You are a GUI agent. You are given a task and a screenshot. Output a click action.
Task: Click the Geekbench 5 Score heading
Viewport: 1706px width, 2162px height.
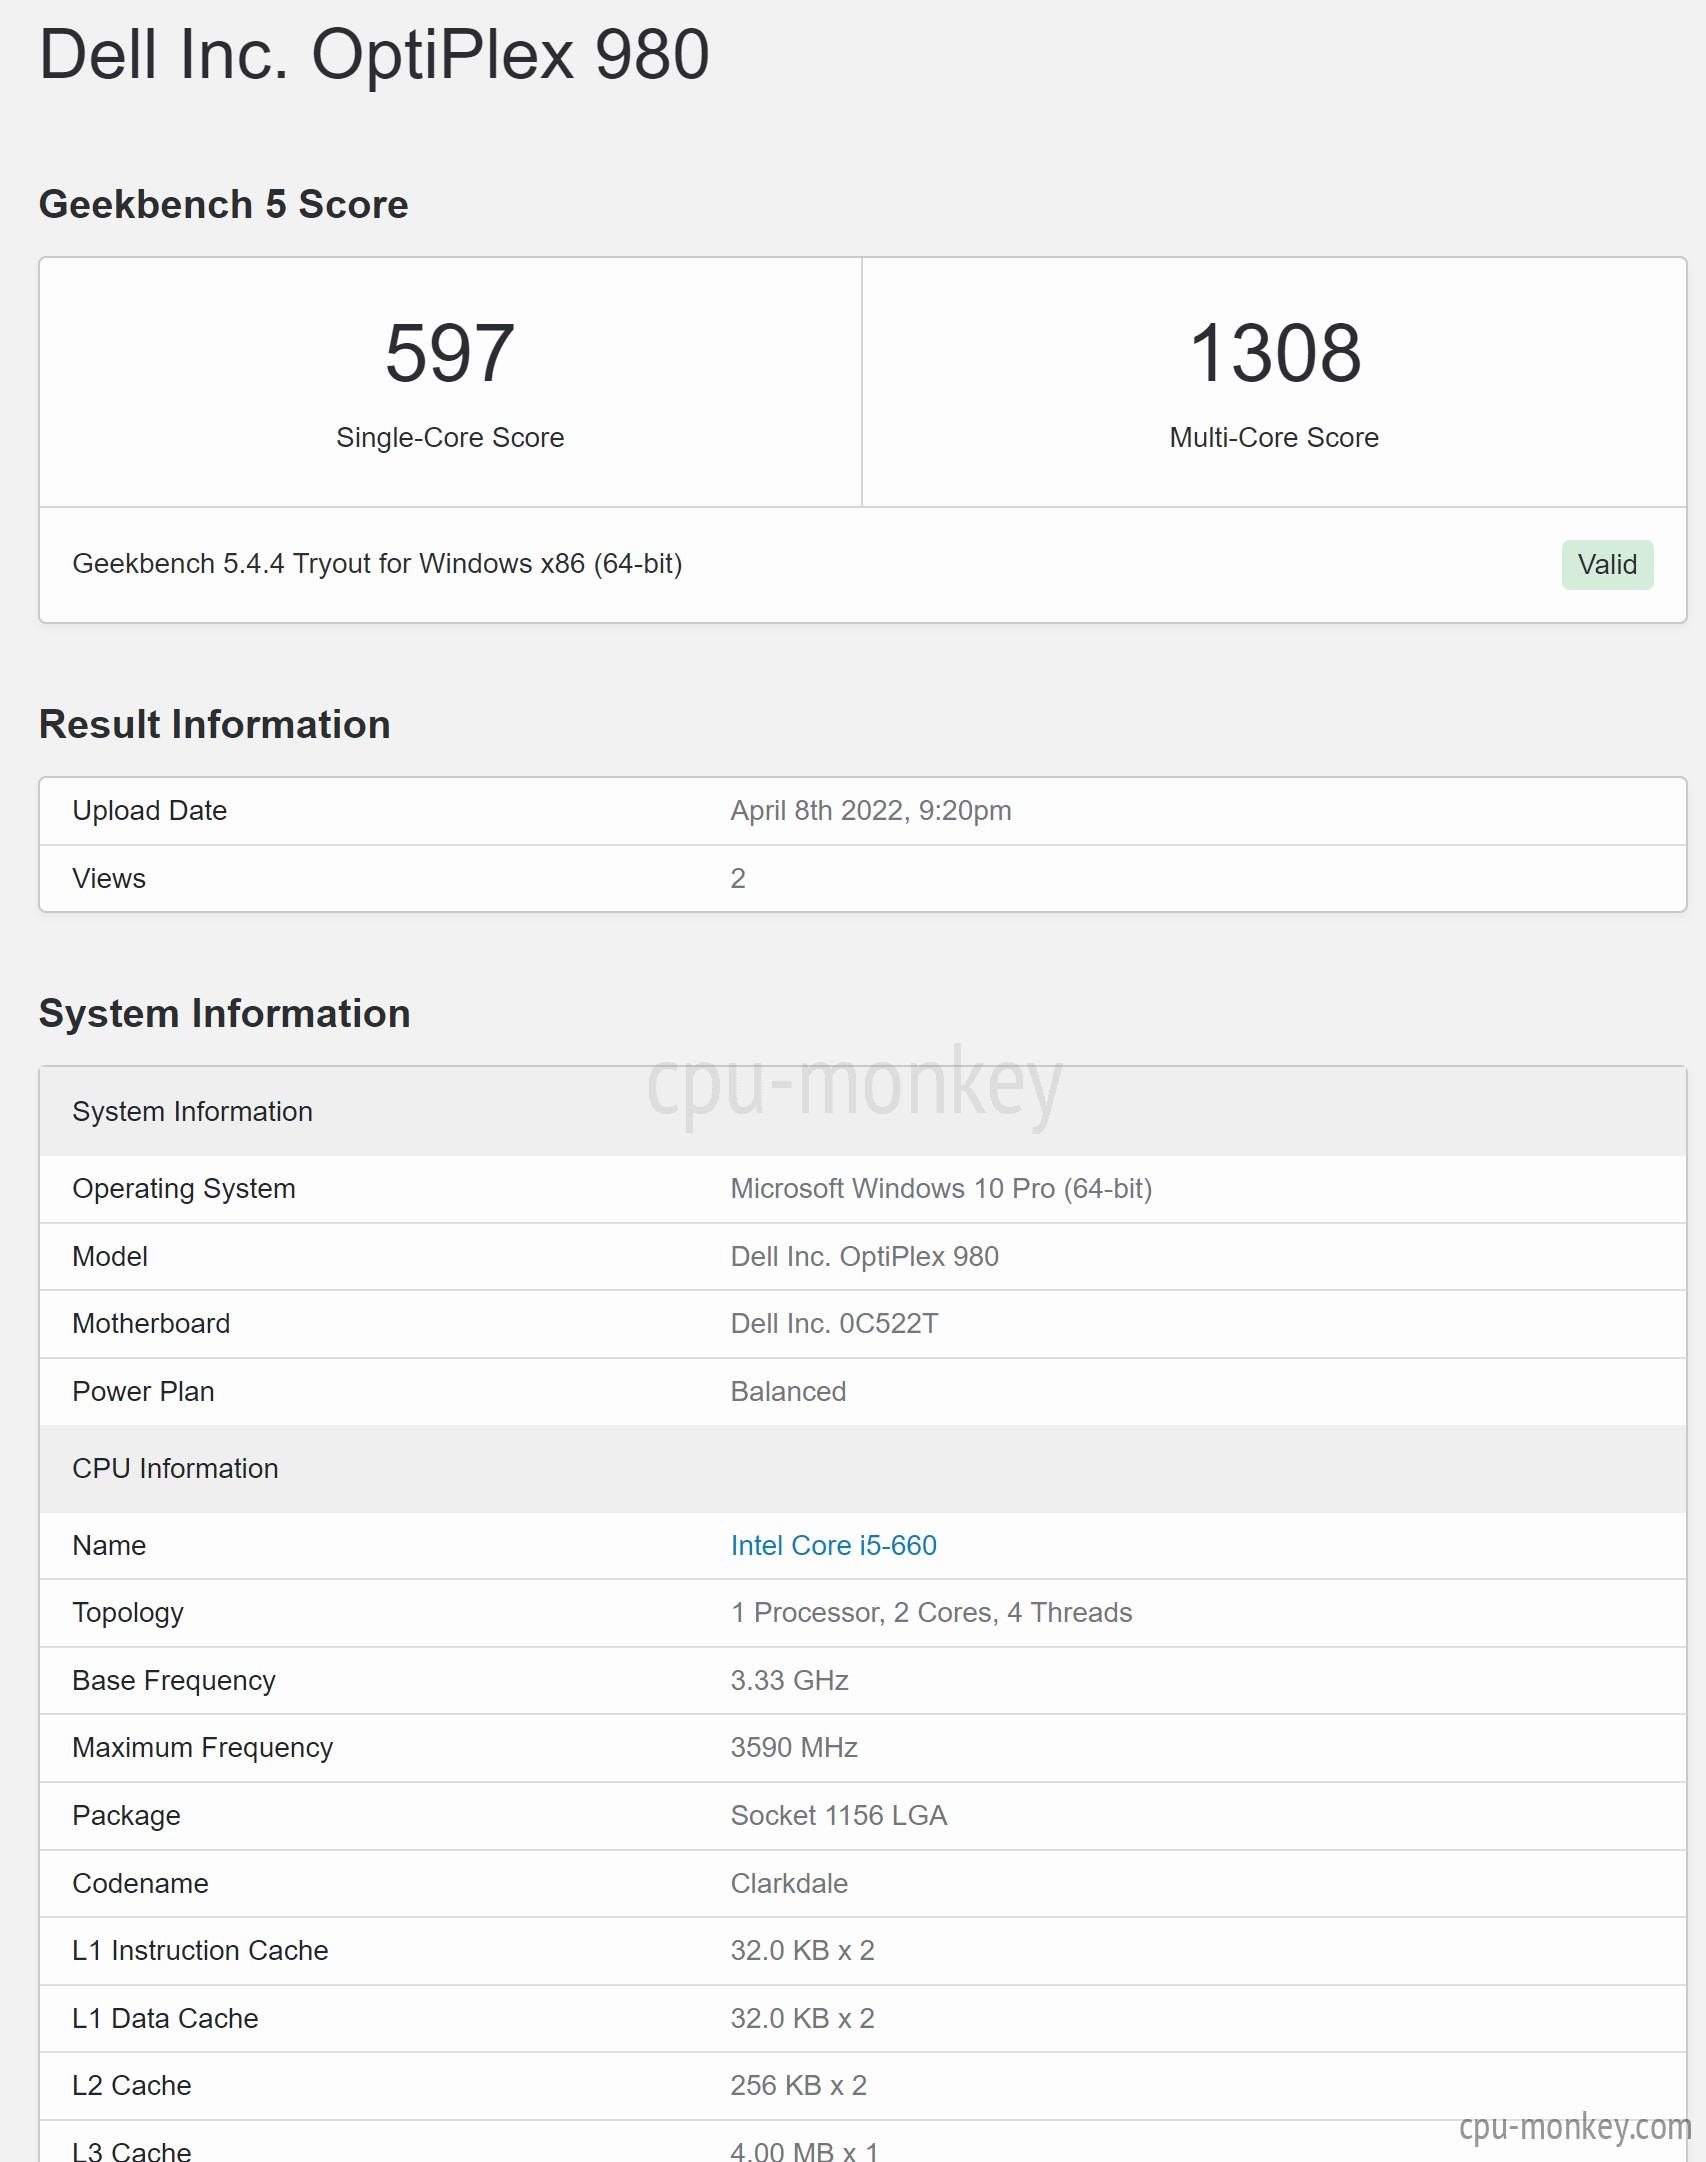(x=223, y=204)
